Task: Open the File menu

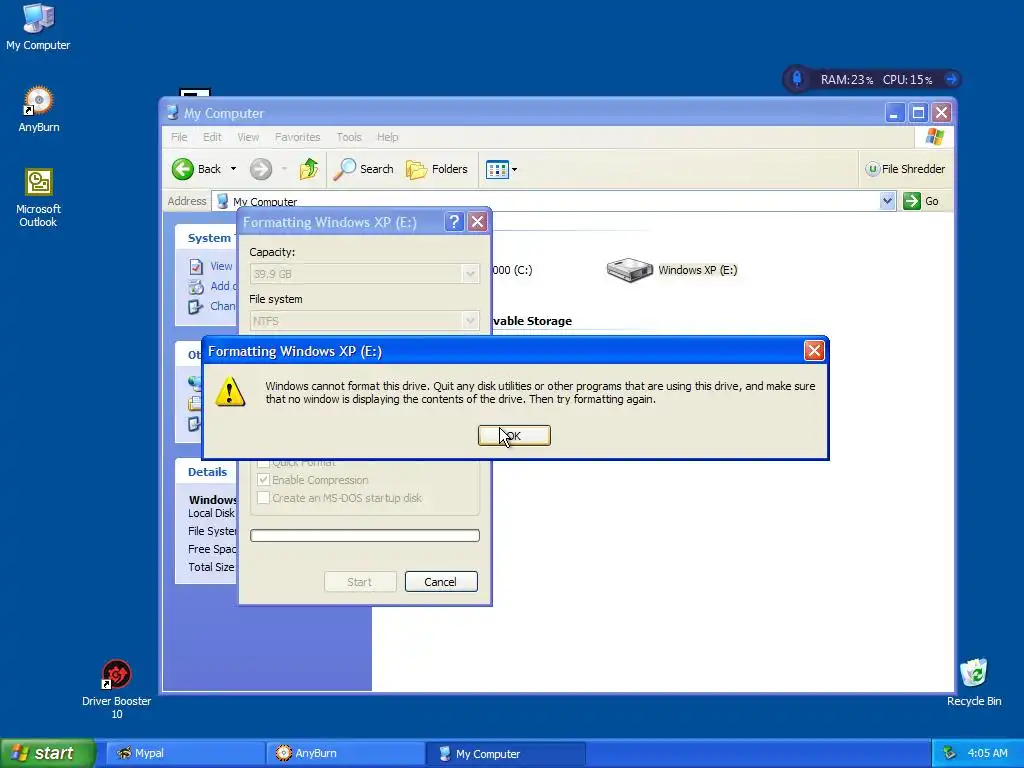Action: [179, 137]
